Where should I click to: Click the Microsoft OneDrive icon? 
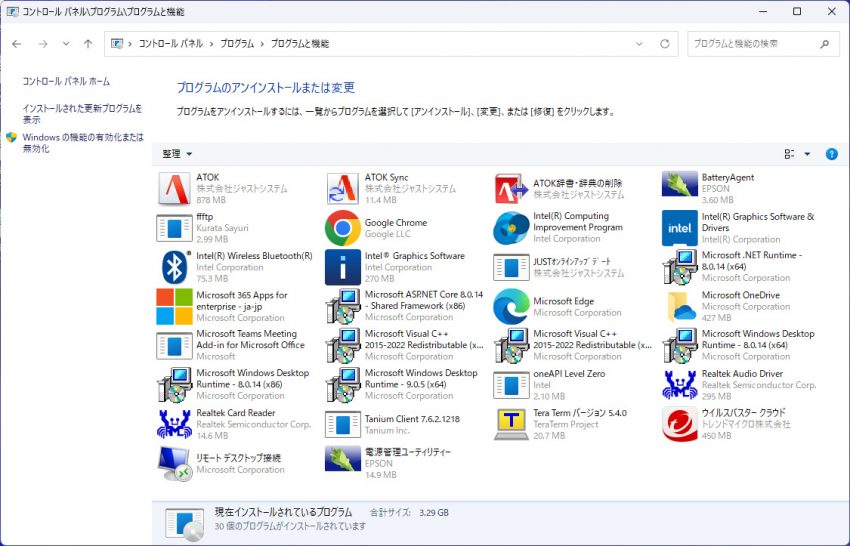coord(680,306)
